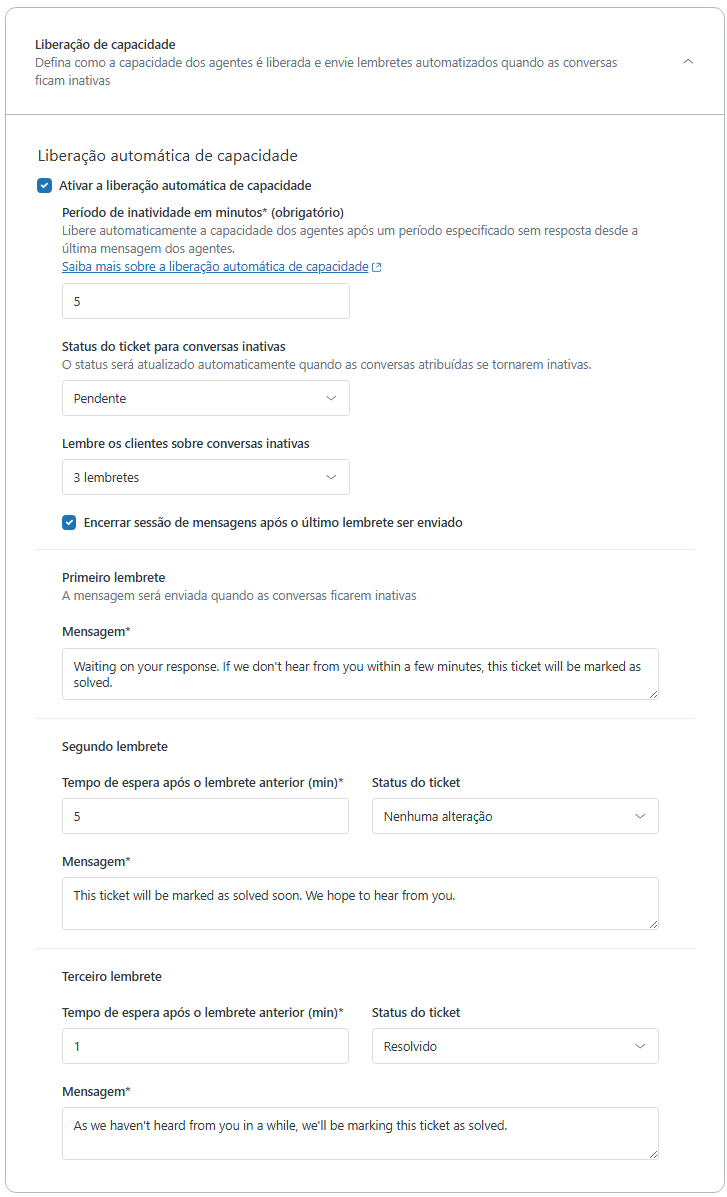The width and height of the screenshot is (727, 1197).
Task: Open the Nenhuma alteração status dropdown
Action: 515,816
